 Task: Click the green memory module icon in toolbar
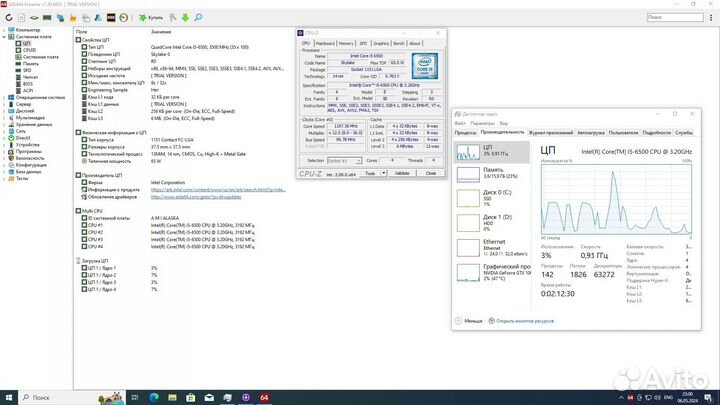click(x=47, y=17)
